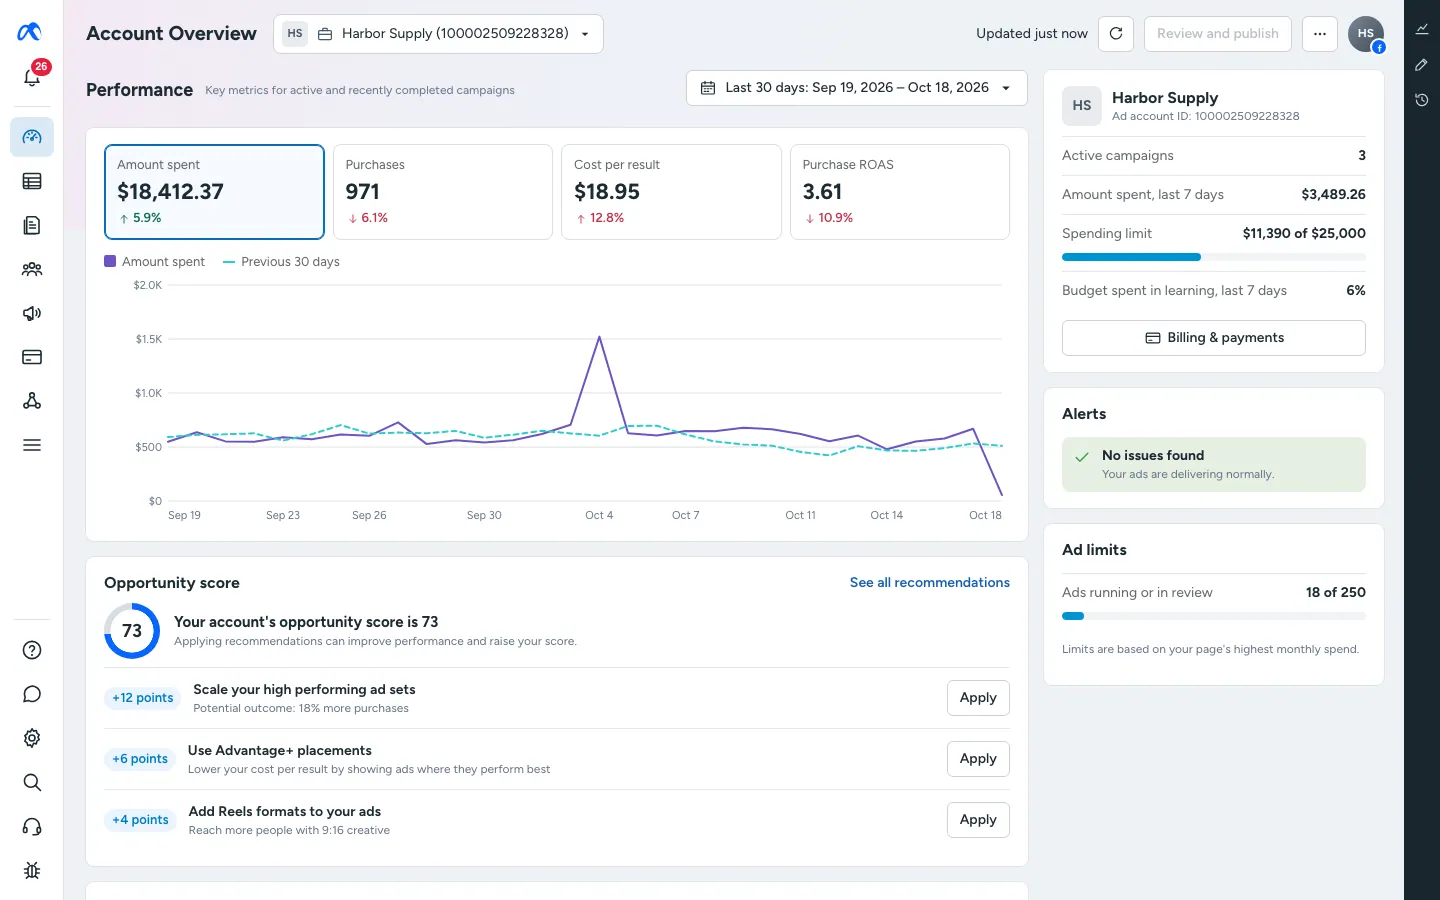The height and width of the screenshot is (900, 1440).
Task: Select the Amount spent metric card
Action: (214, 192)
